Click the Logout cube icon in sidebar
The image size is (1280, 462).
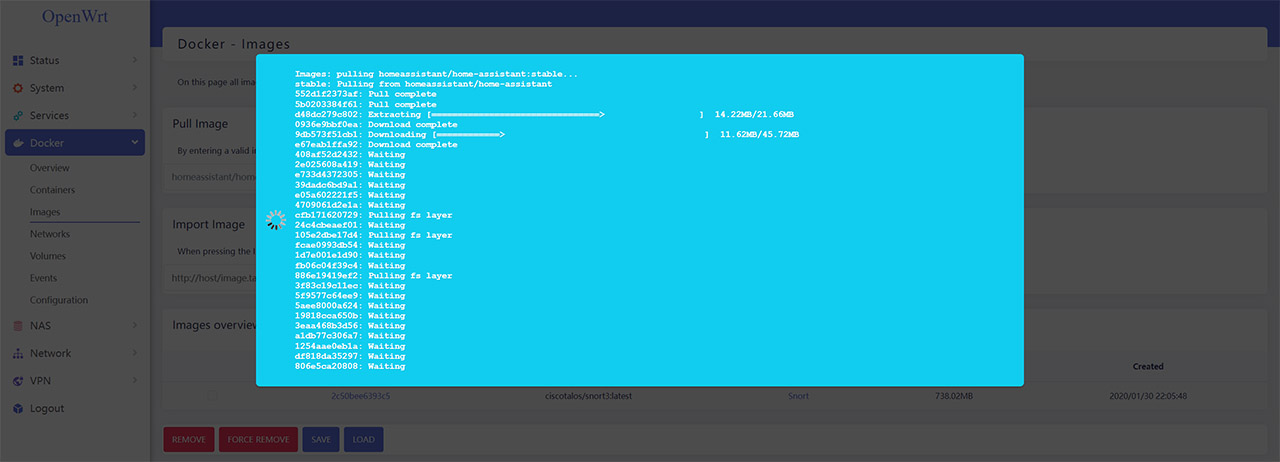pos(18,408)
